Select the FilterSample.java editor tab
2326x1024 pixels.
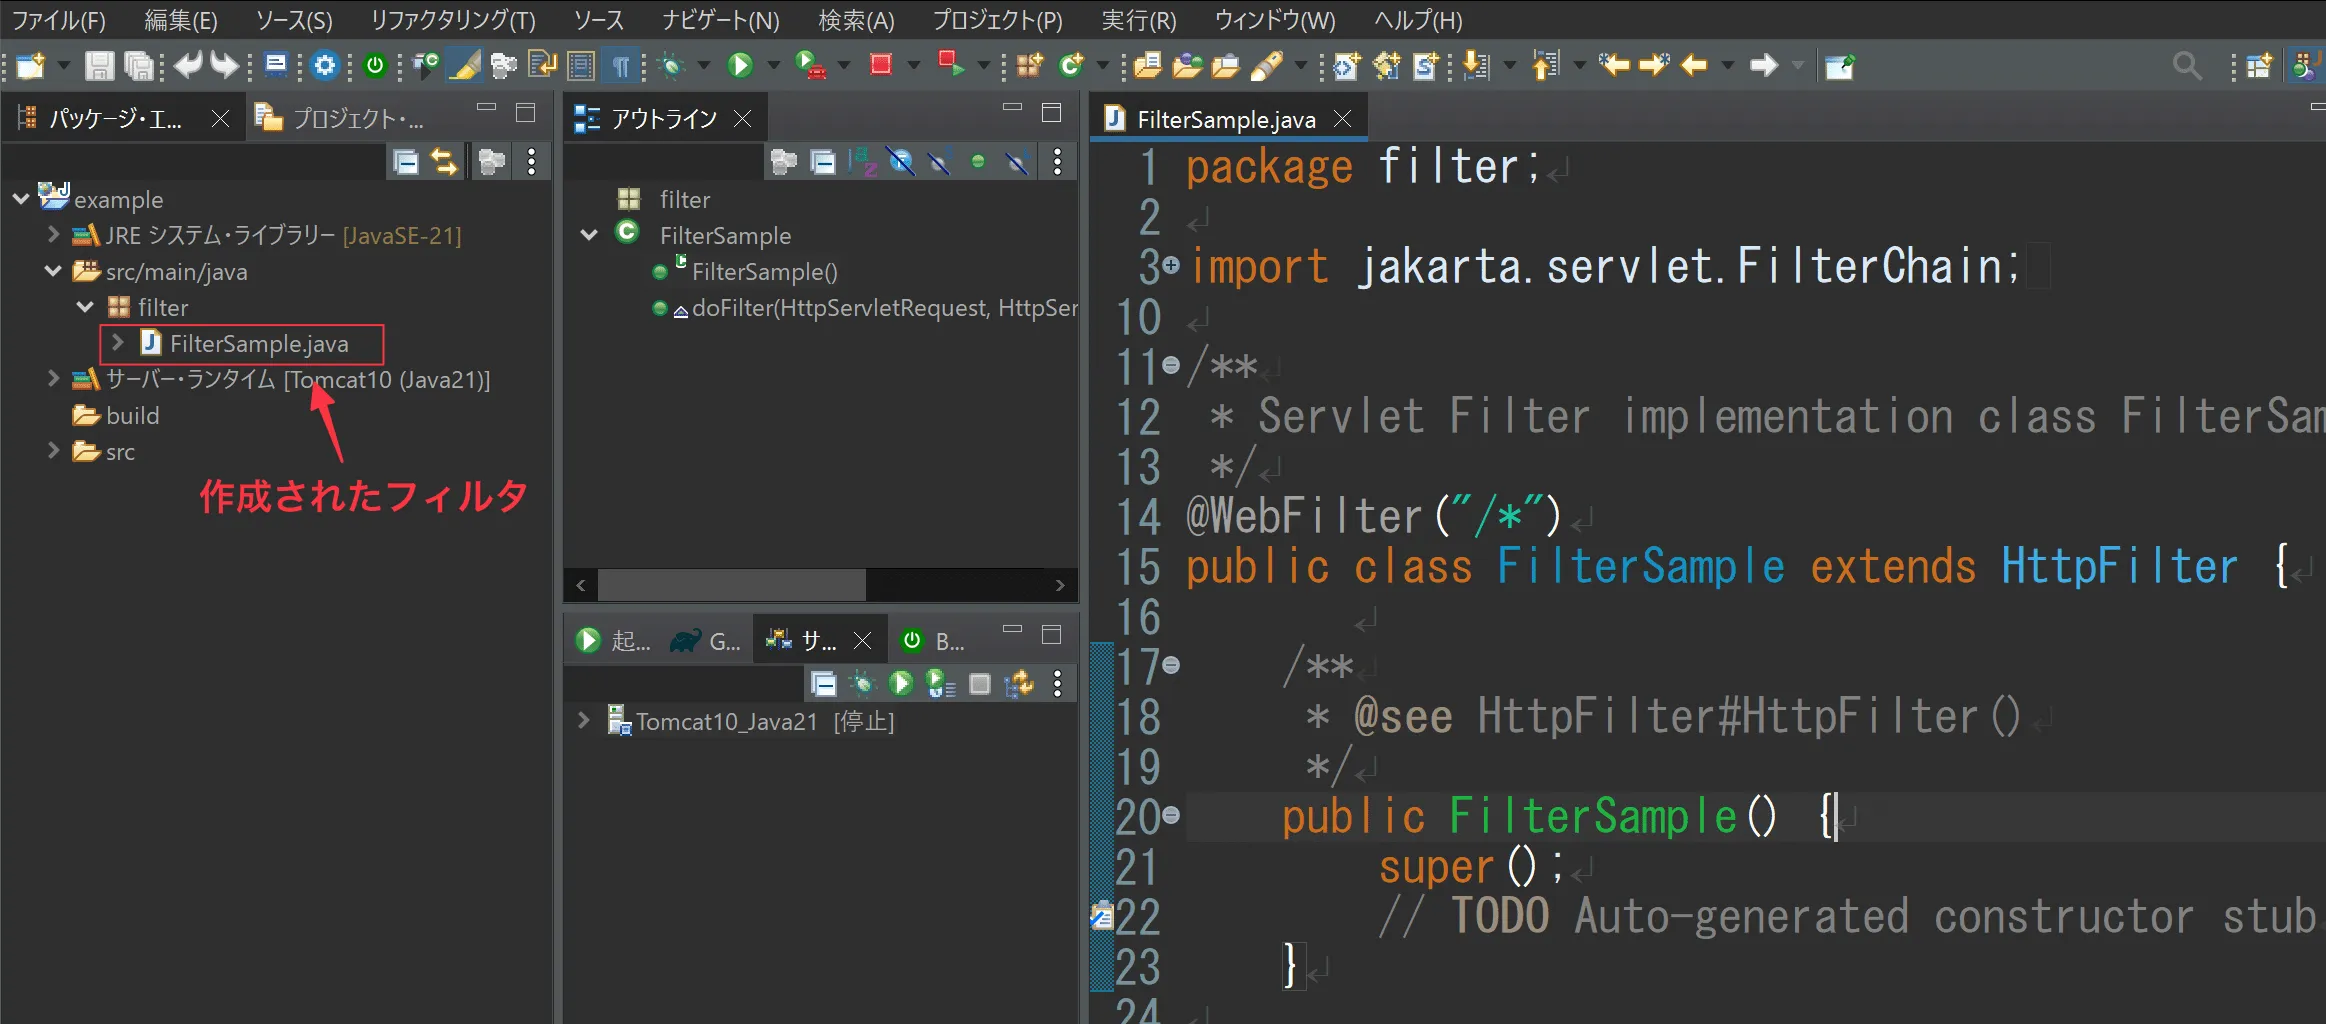tap(1226, 120)
